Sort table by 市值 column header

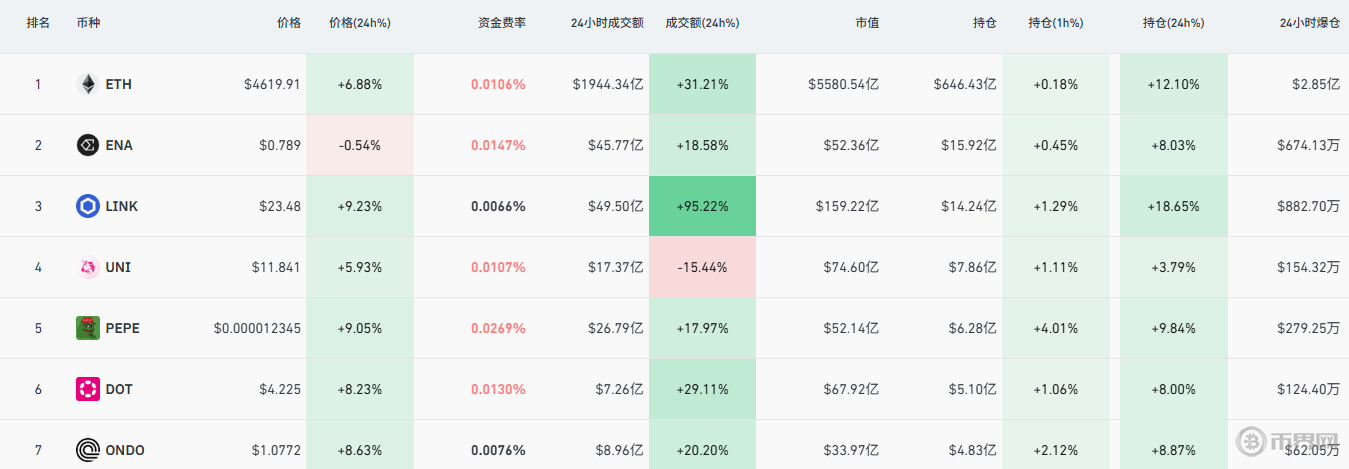[867, 23]
